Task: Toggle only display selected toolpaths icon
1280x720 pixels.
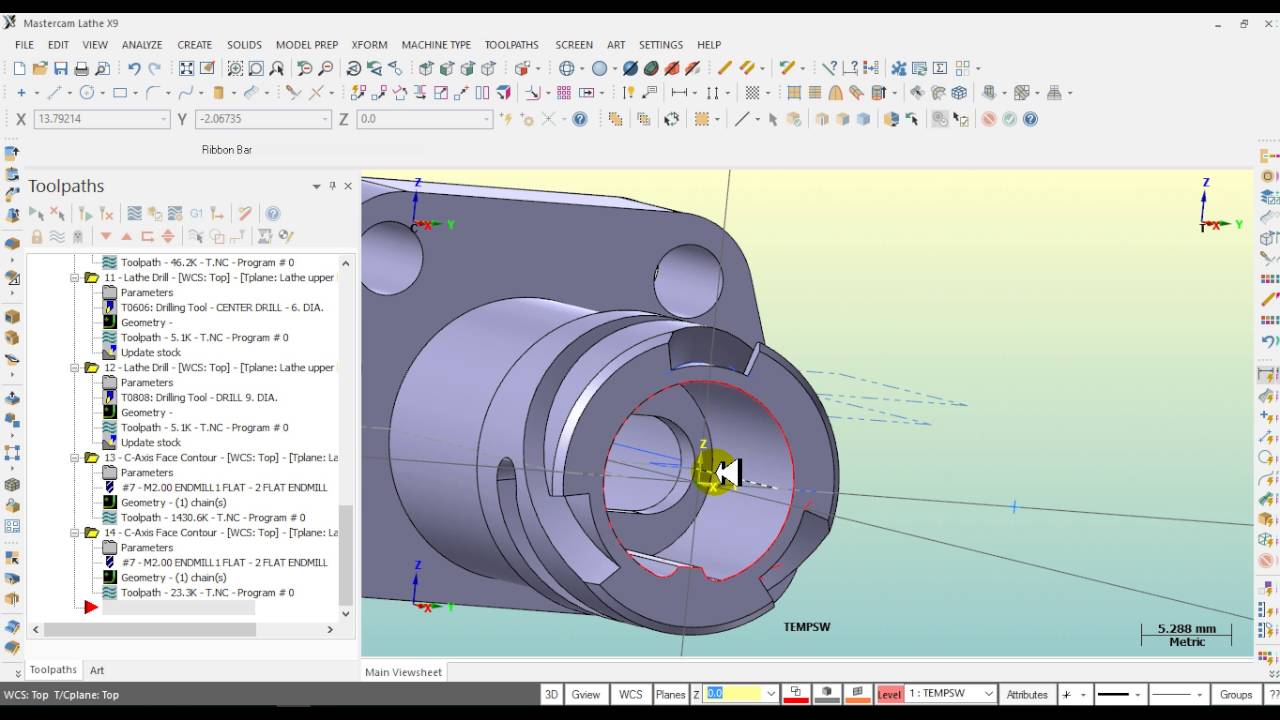Action: pyautogui.click(x=196, y=237)
